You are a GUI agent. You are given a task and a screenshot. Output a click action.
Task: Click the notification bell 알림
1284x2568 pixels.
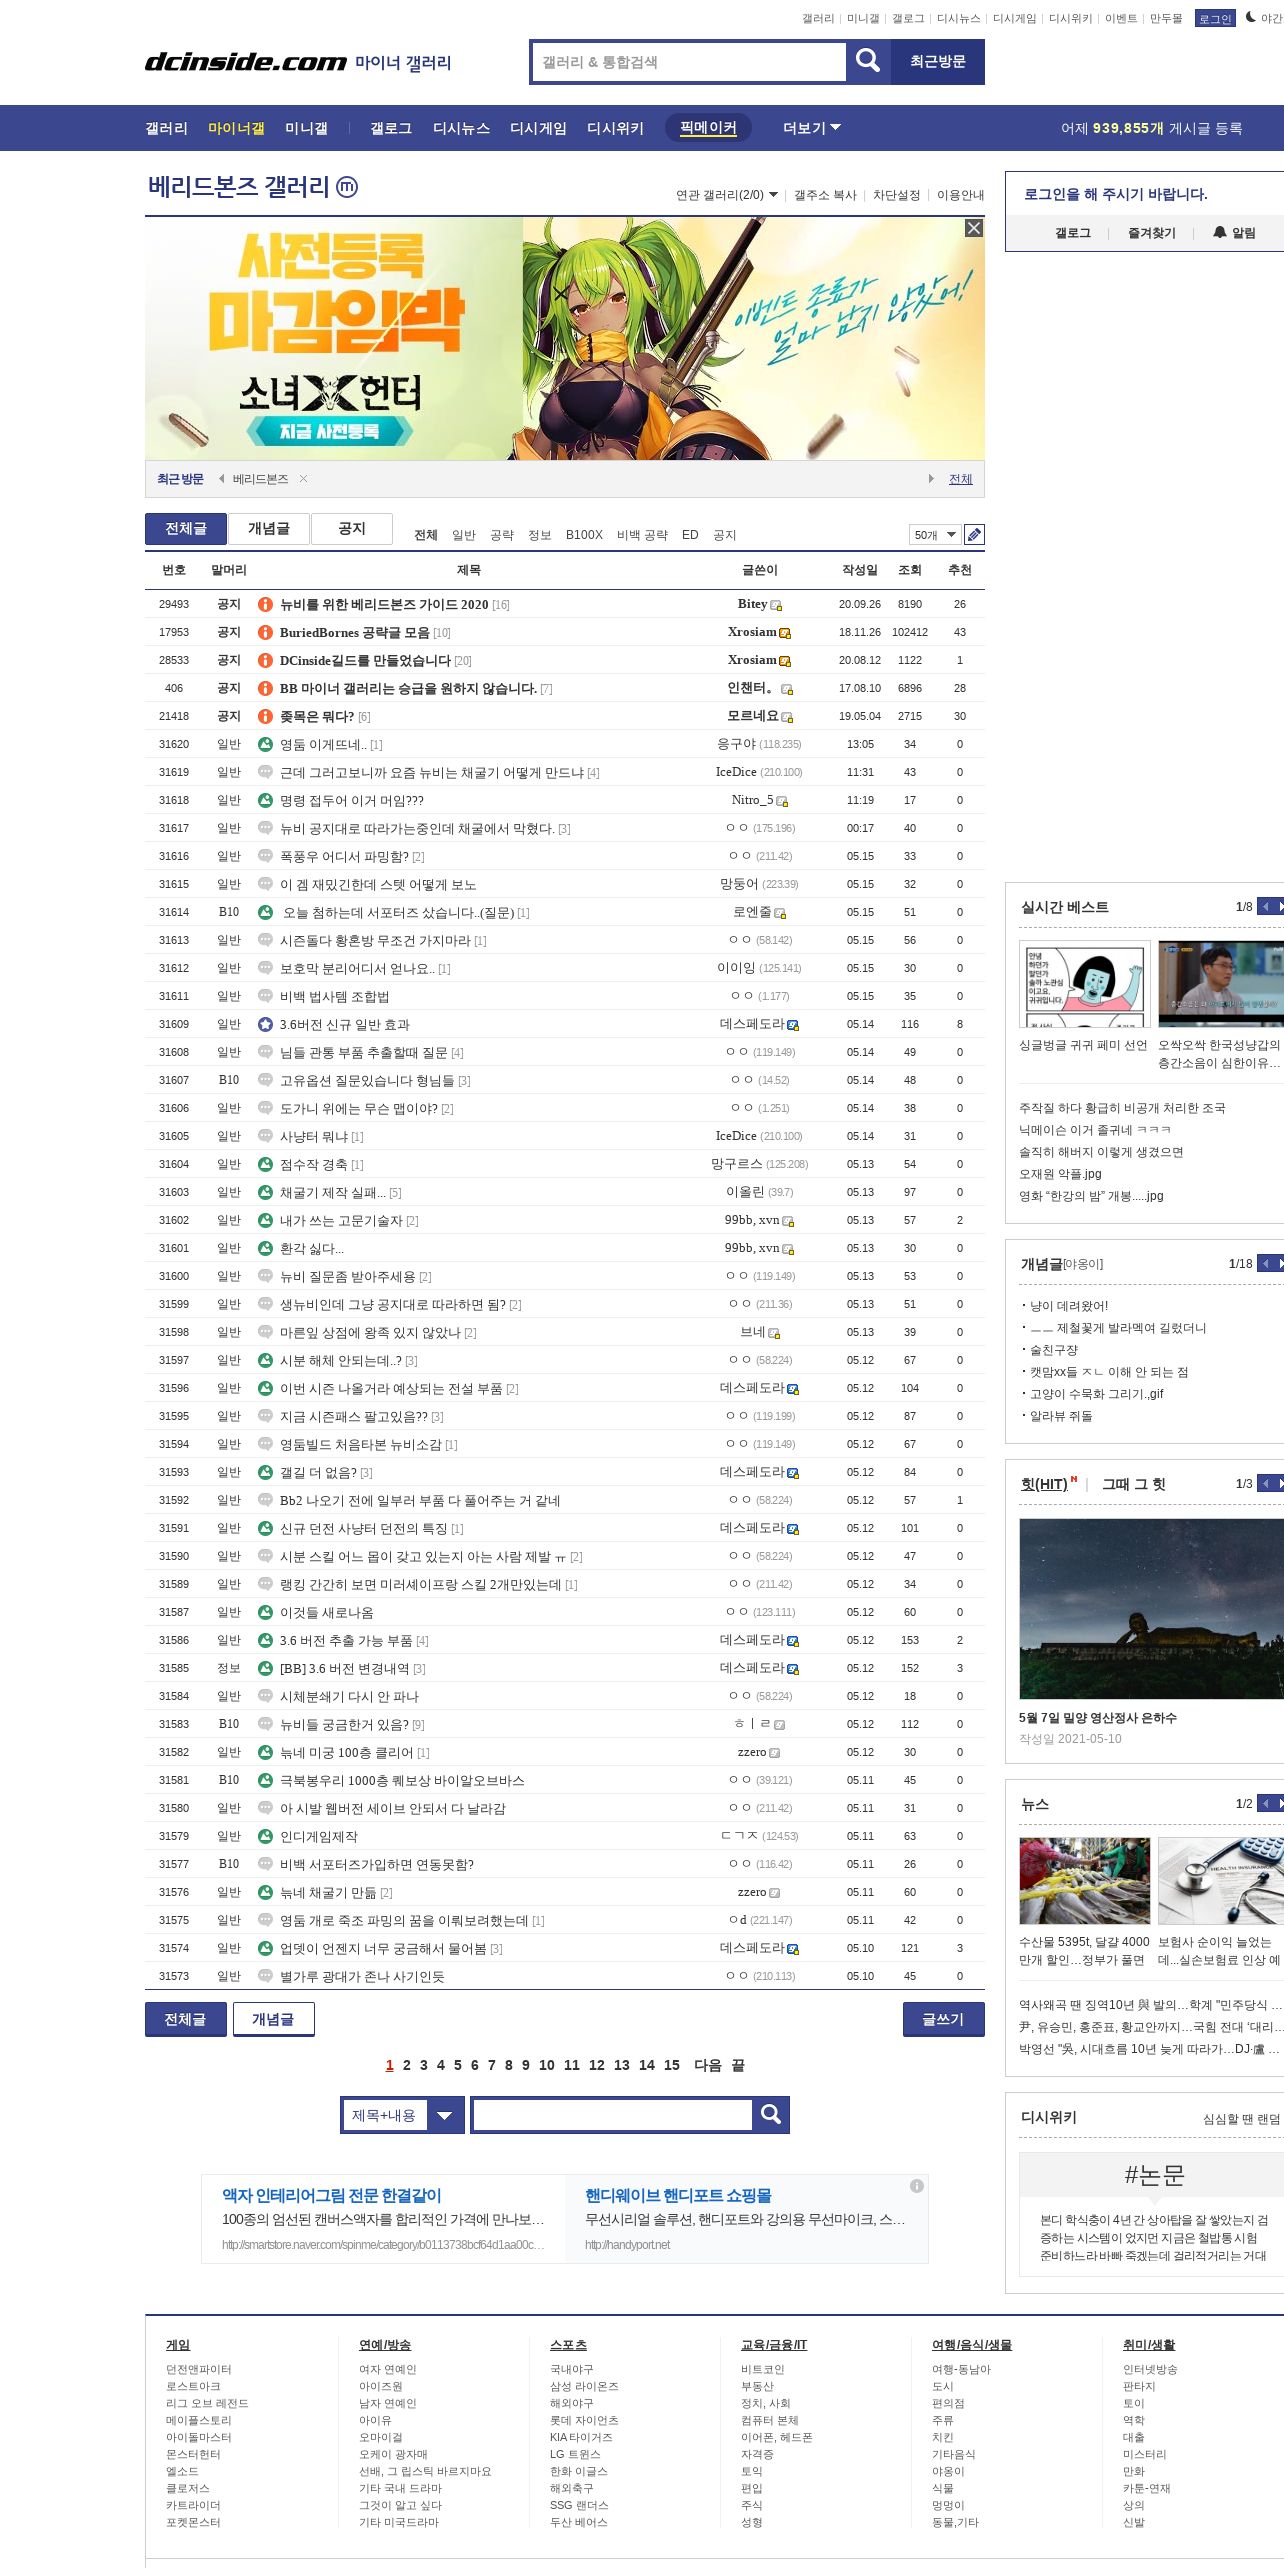coord(1234,232)
